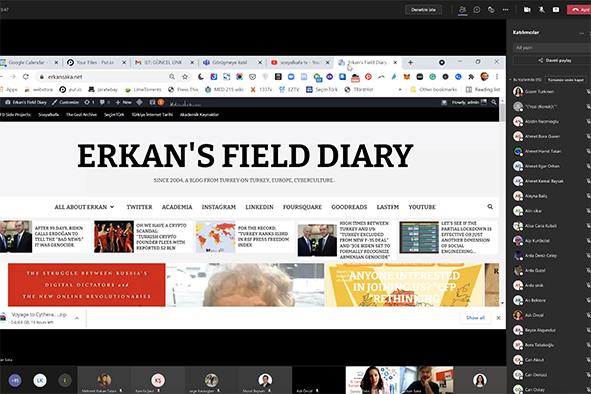Open the GOODREADS navigation item

349,207
